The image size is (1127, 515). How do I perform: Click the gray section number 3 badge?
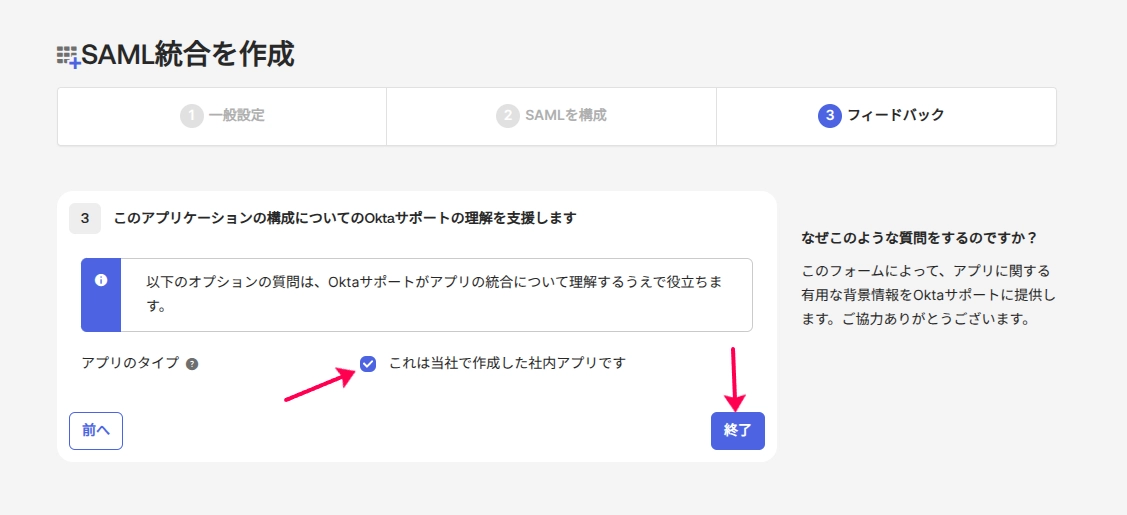[x=85, y=218]
